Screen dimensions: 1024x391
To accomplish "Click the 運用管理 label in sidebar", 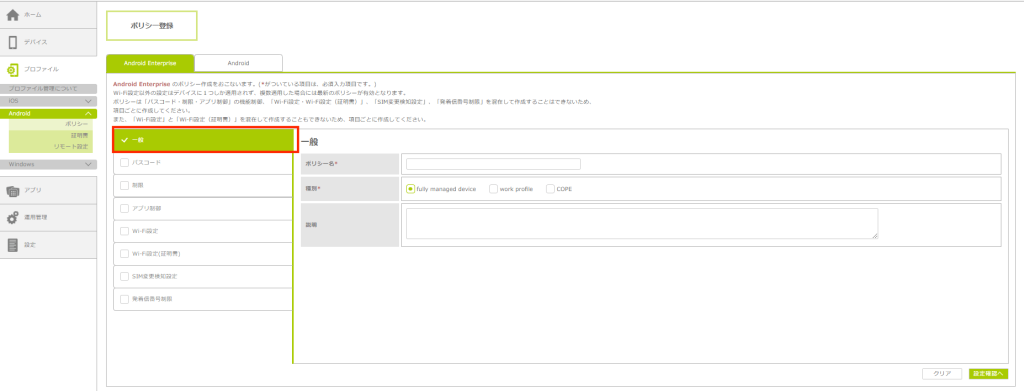I will pos(35,218).
